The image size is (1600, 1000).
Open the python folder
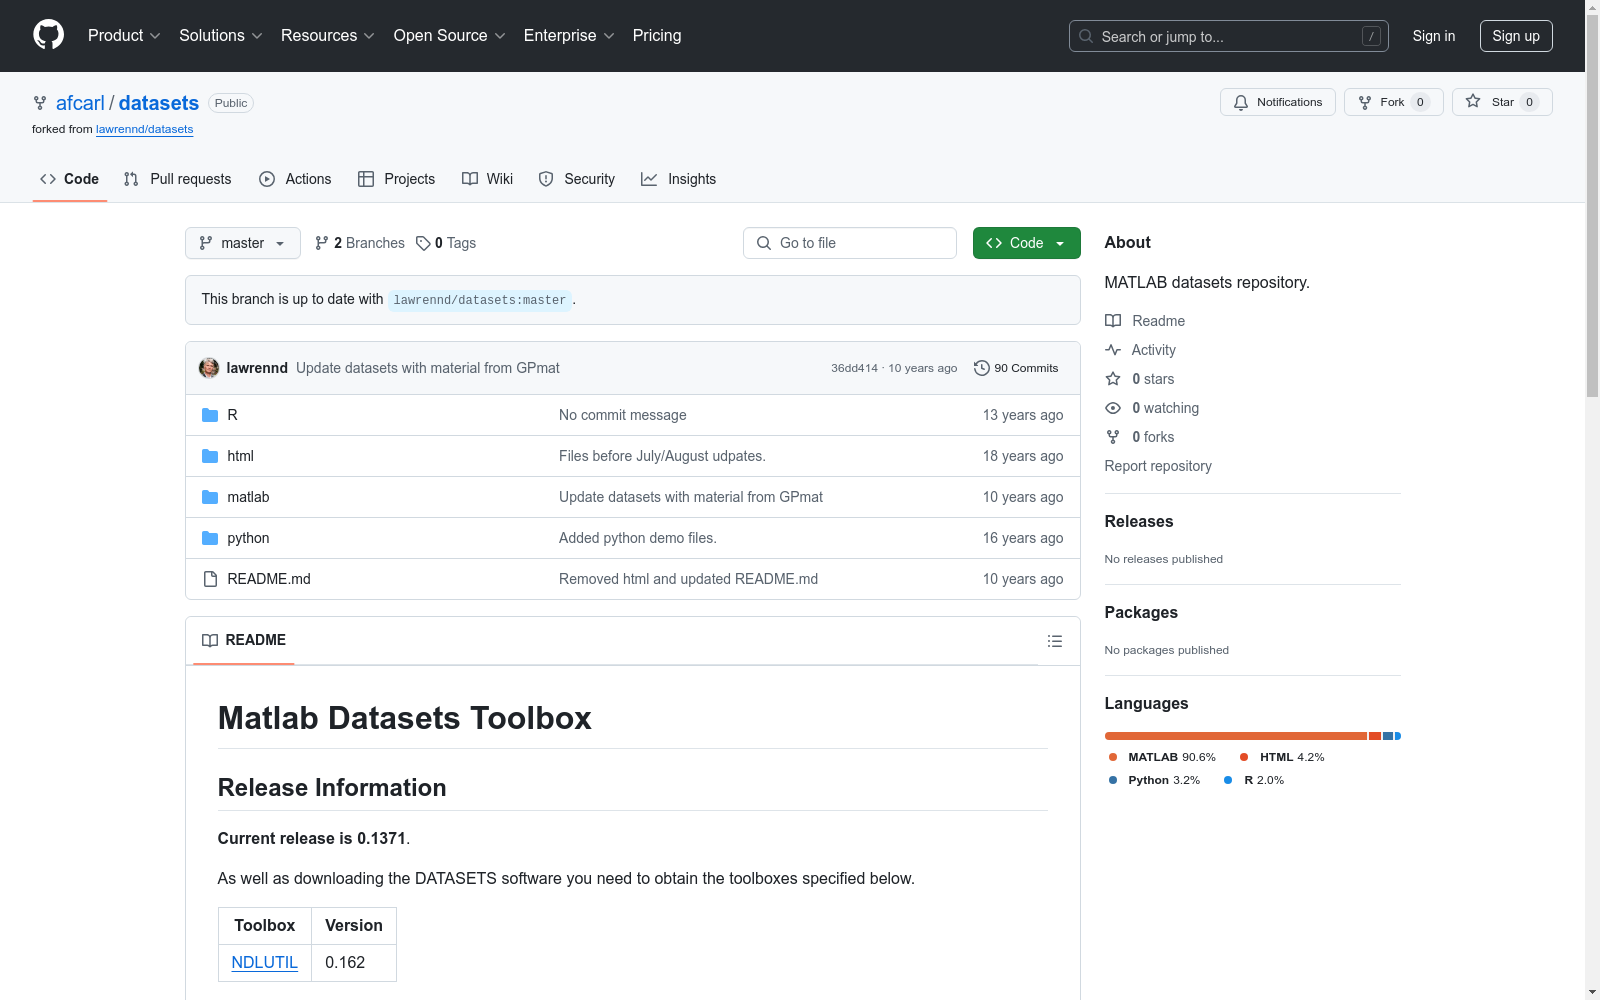(248, 538)
